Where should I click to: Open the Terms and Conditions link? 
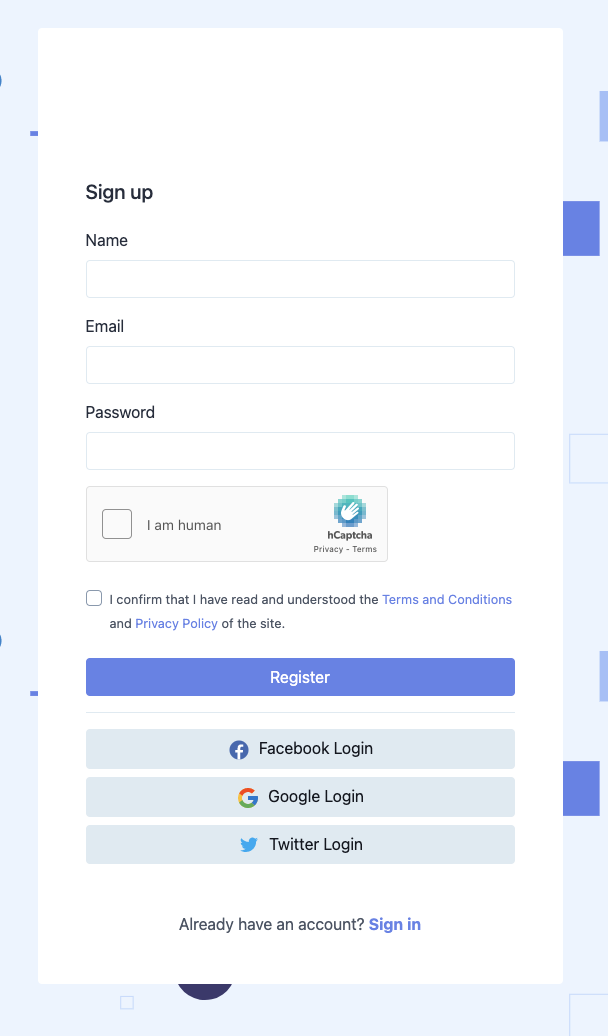(x=447, y=599)
